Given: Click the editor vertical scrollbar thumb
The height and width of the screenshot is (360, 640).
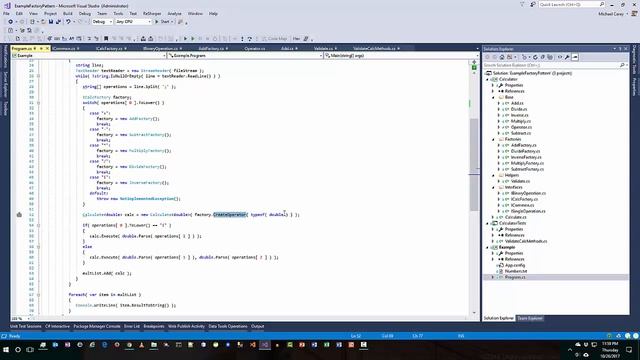Looking at the screenshot, I should click(474, 164).
